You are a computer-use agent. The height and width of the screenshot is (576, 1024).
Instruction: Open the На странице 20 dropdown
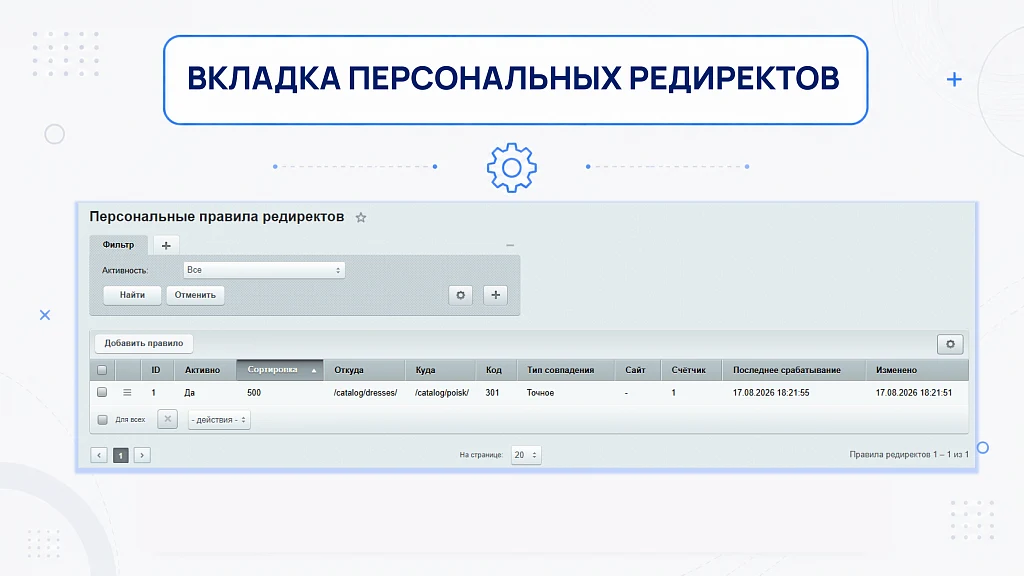tap(525, 455)
